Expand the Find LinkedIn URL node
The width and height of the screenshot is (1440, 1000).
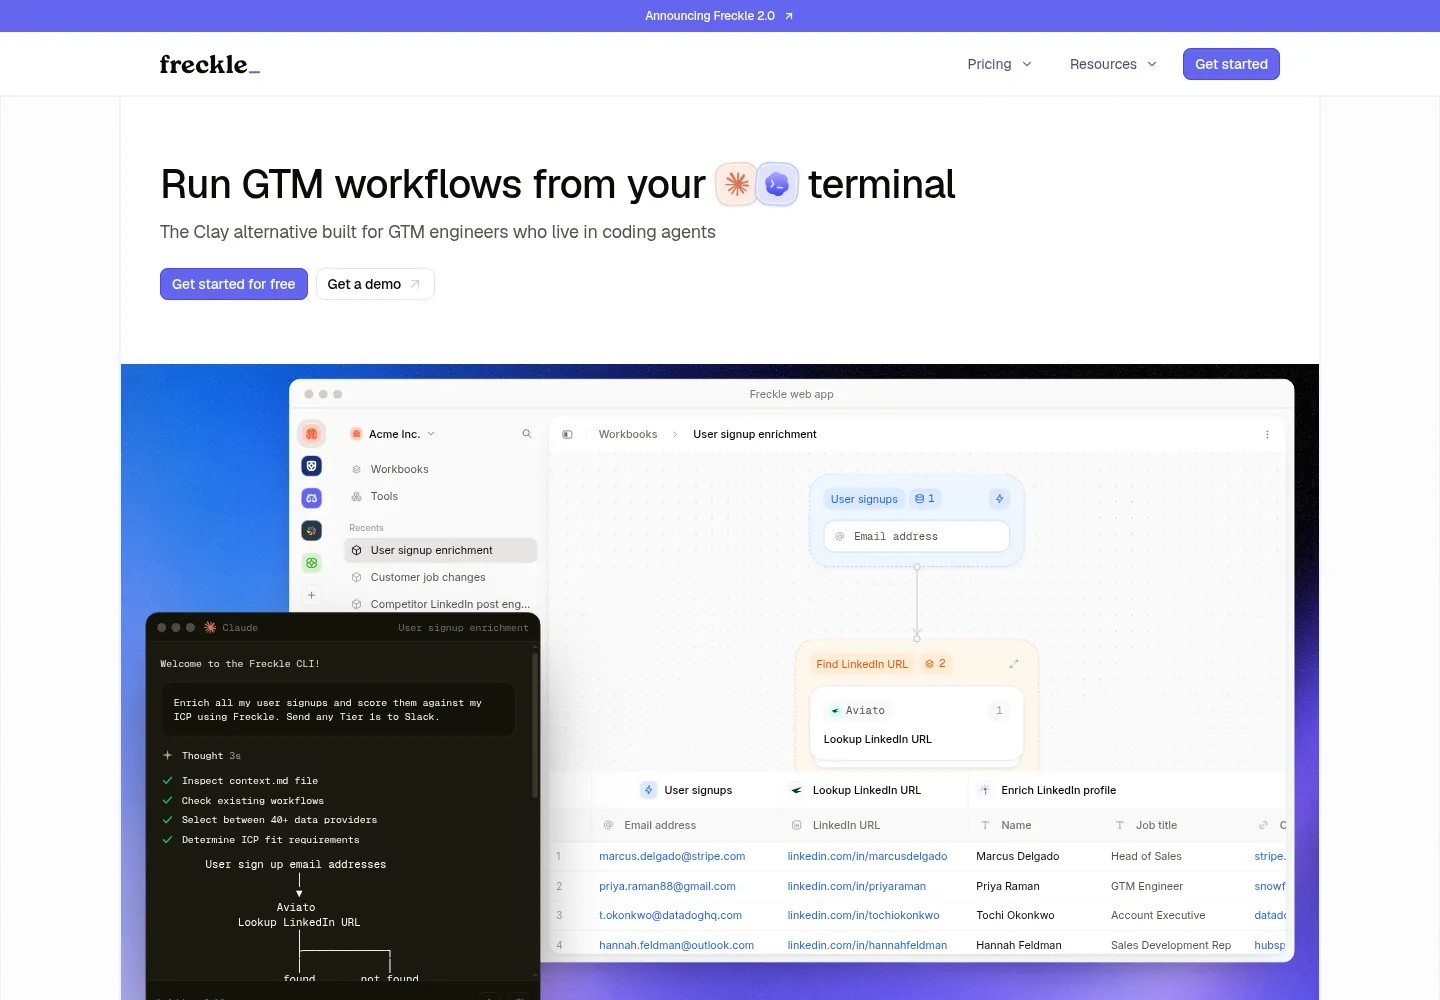pyautogui.click(x=1014, y=664)
